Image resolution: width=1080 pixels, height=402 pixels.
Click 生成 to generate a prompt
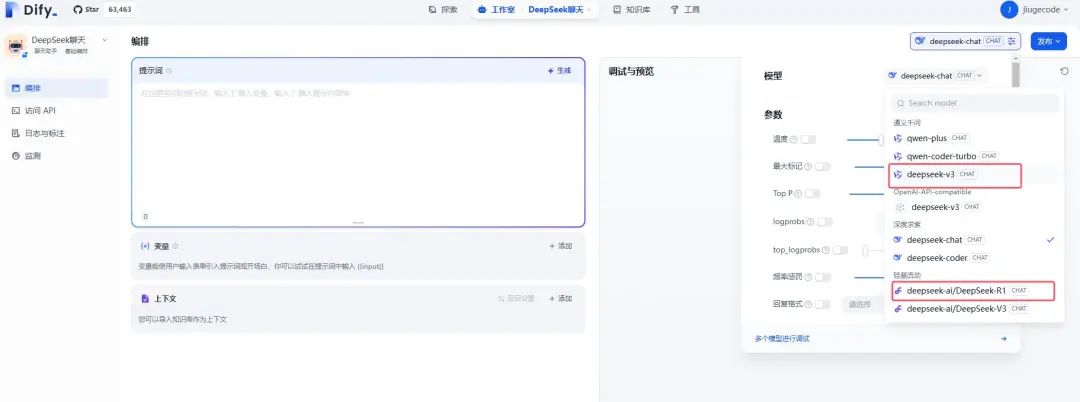point(559,71)
